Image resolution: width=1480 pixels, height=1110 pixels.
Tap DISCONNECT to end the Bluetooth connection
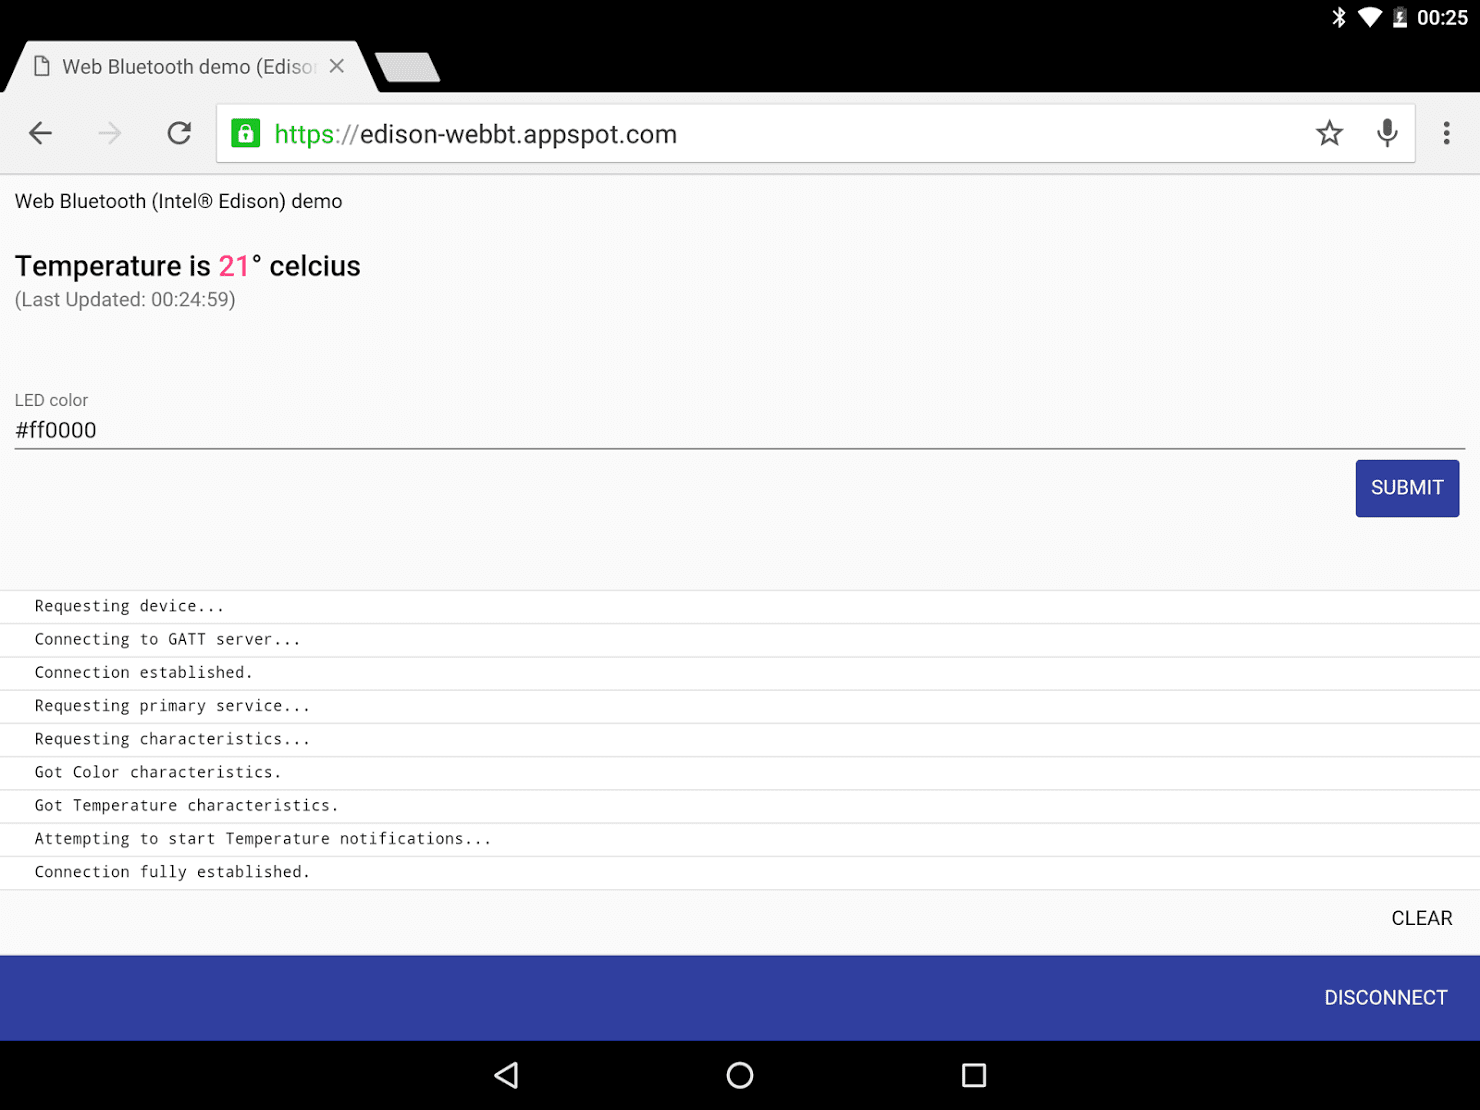pyautogui.click(x=1385, y=997)
